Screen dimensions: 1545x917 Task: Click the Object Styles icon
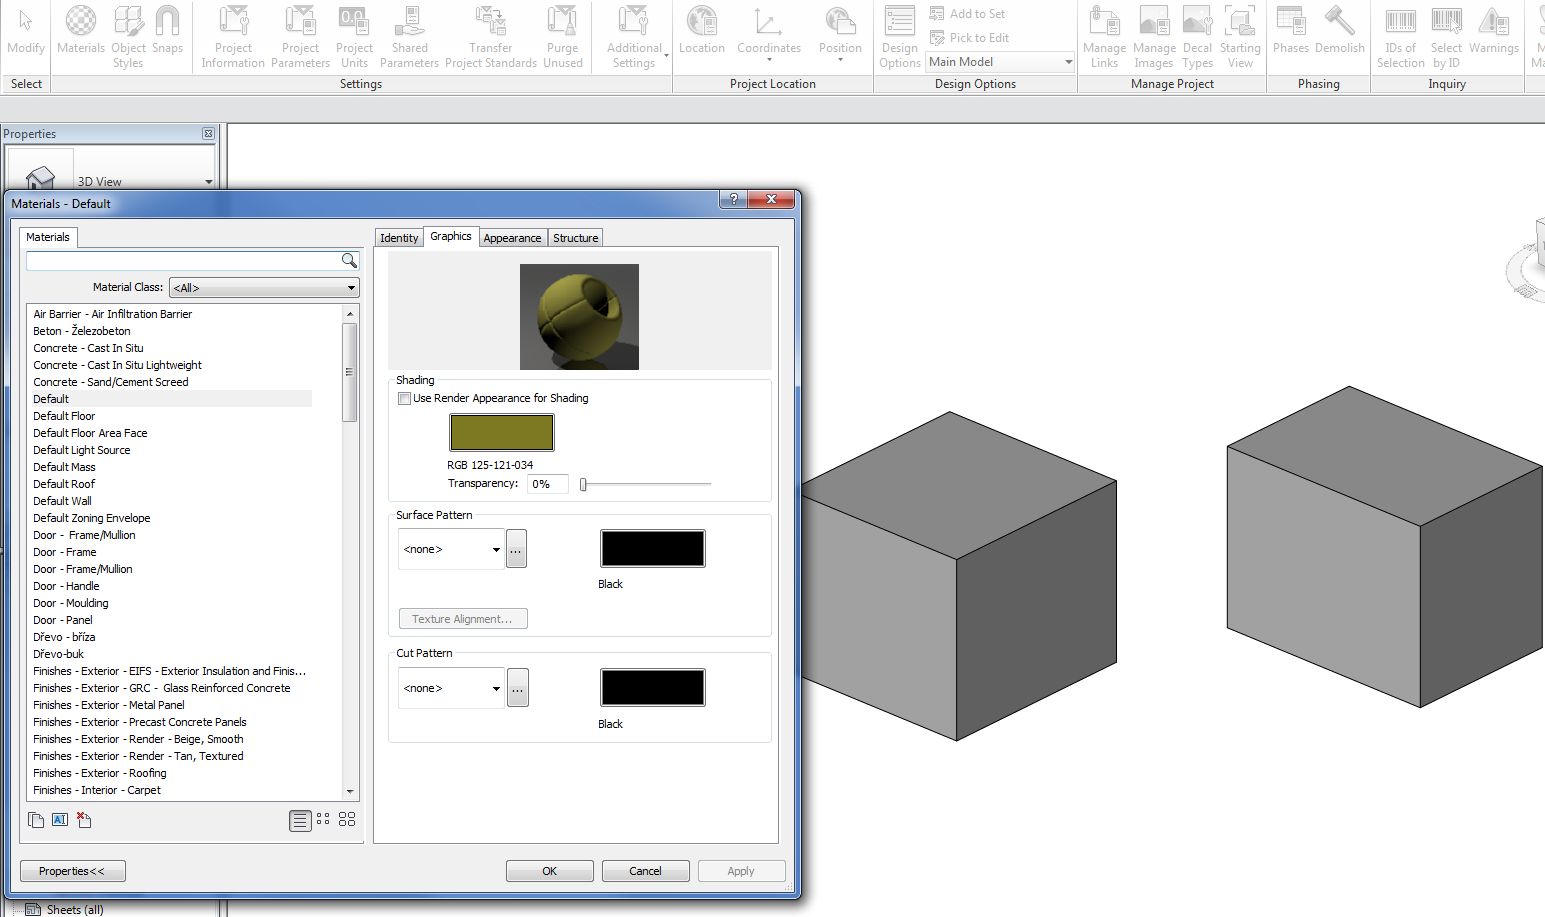pyautogui.click(x=128, y=36)
